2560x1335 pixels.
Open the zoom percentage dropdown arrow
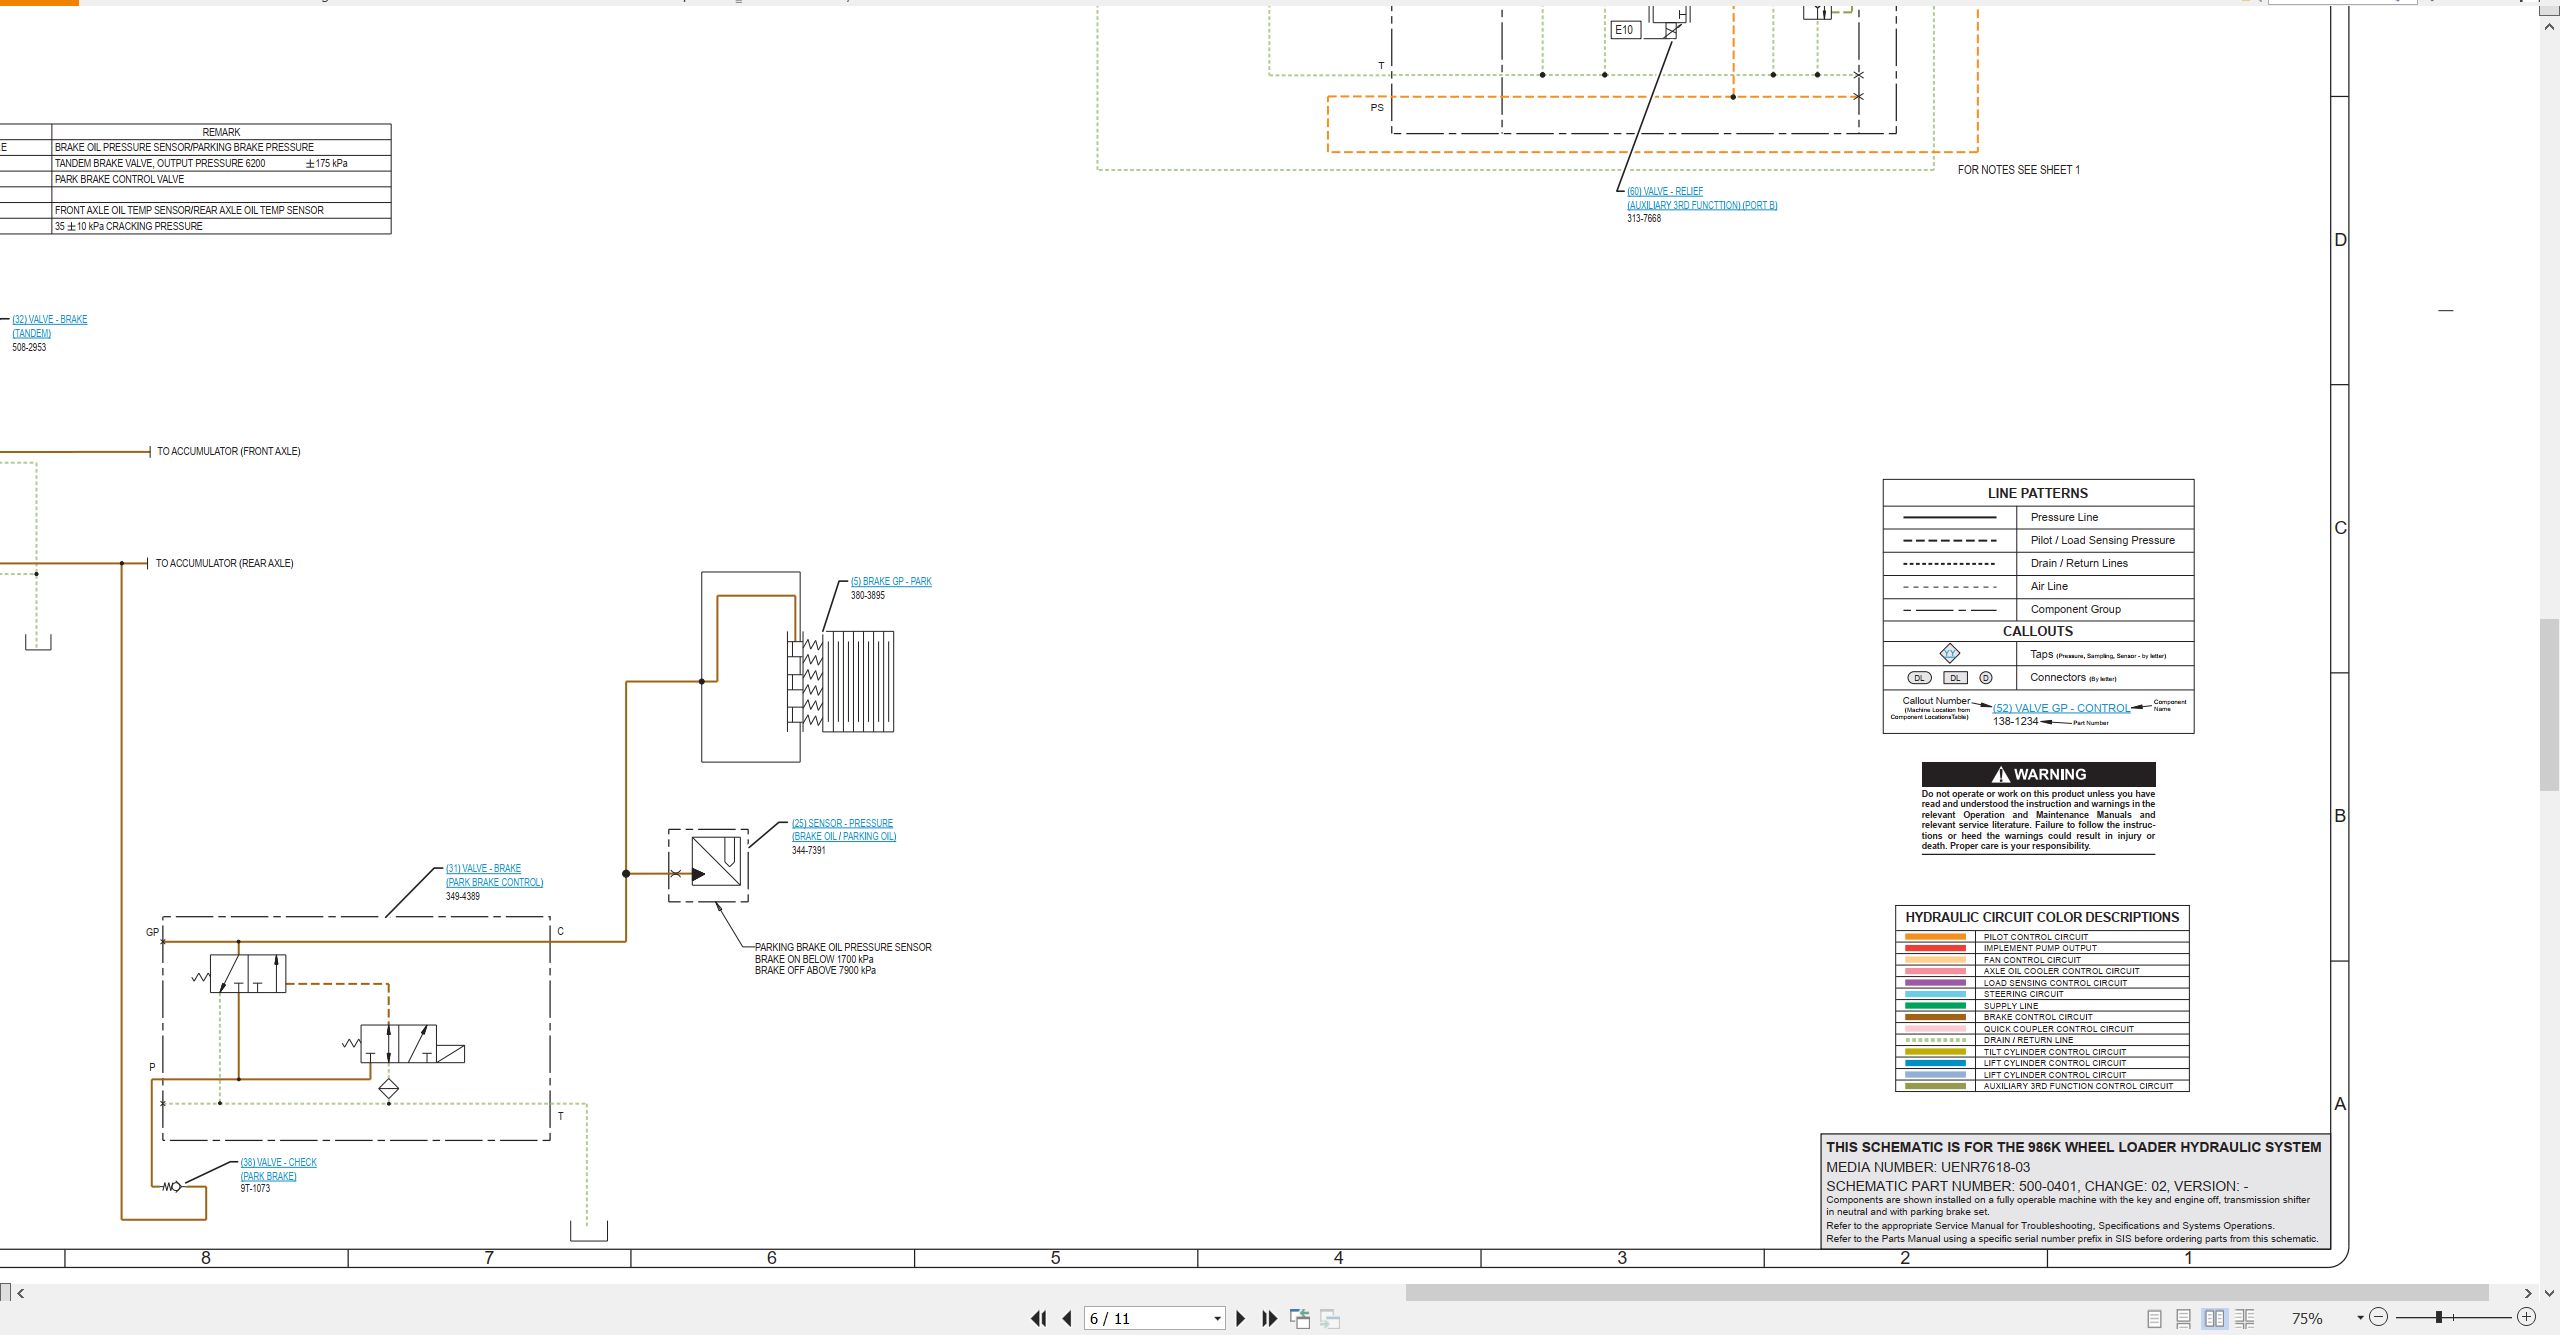[2360, 1318]
